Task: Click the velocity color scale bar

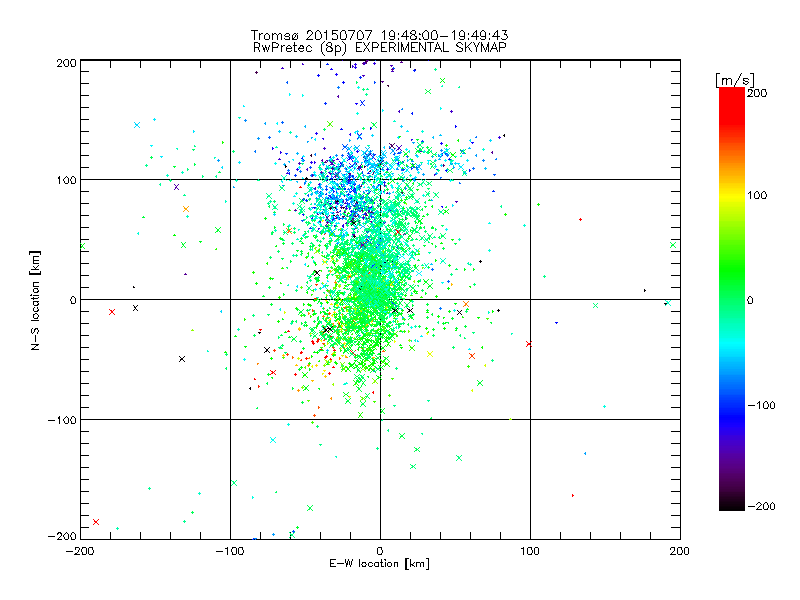Action: (732, 298)
